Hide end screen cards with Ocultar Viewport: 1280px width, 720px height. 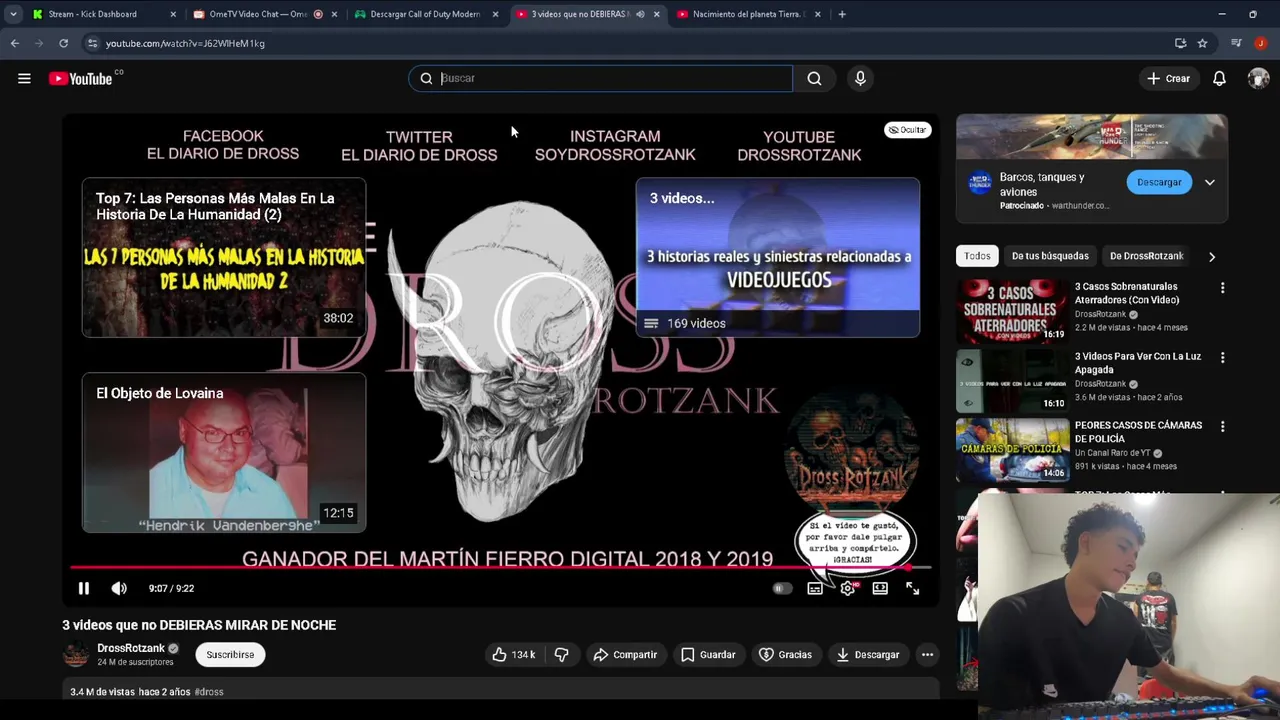tap(908, 130)
